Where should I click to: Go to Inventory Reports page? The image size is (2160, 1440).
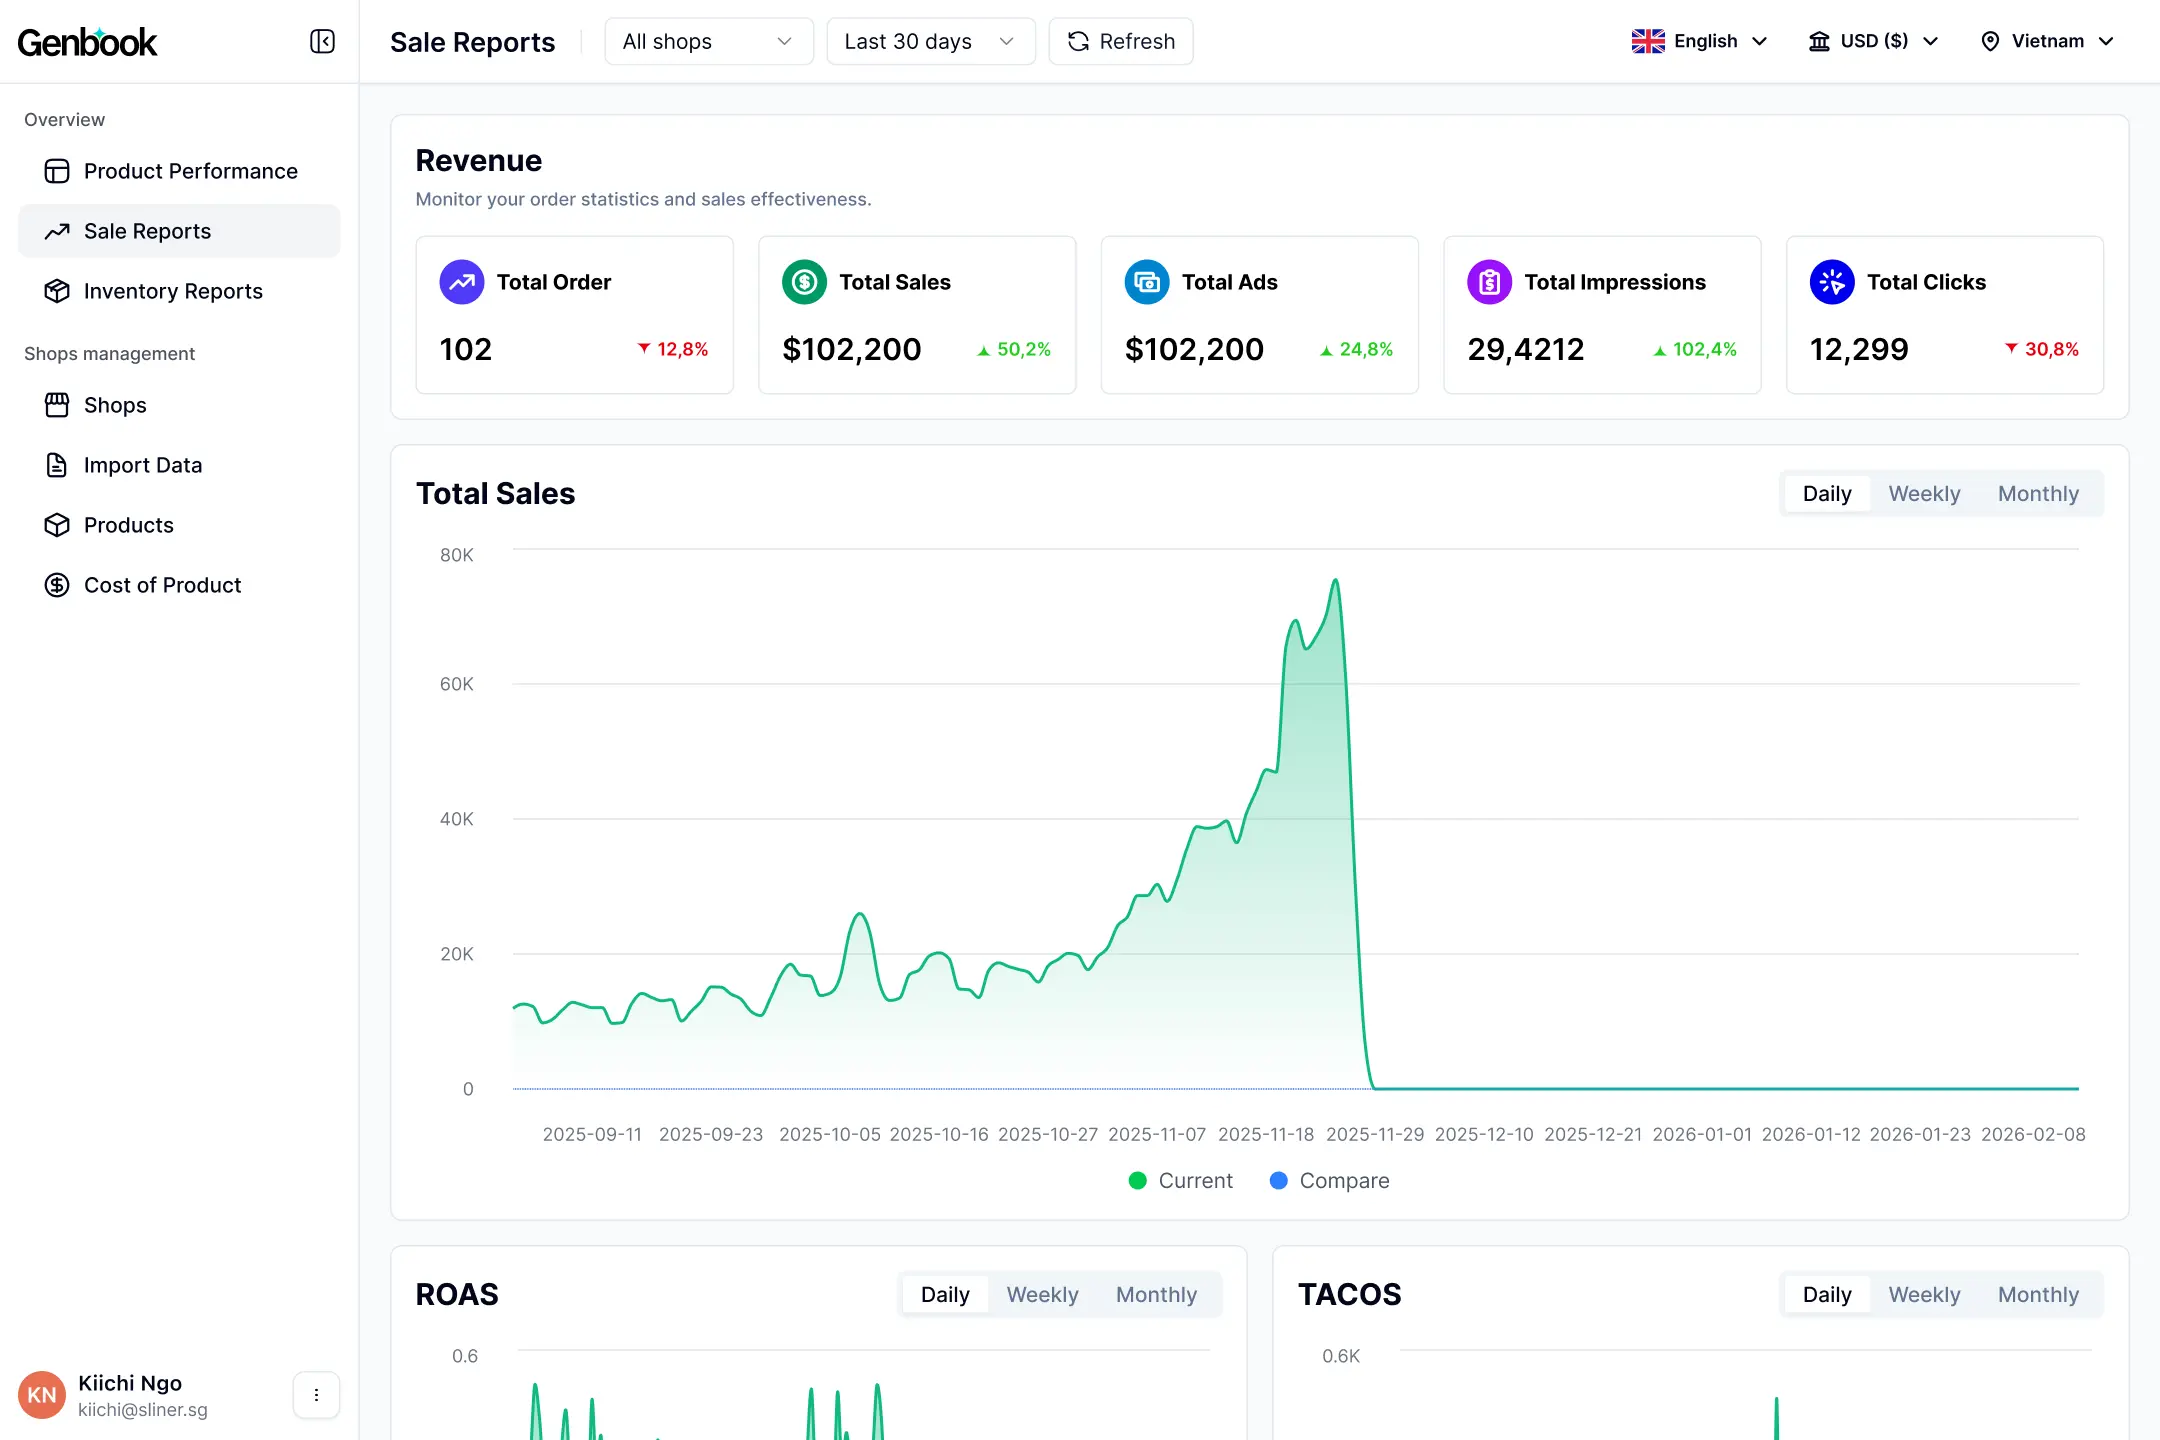(x=173, y=291)
